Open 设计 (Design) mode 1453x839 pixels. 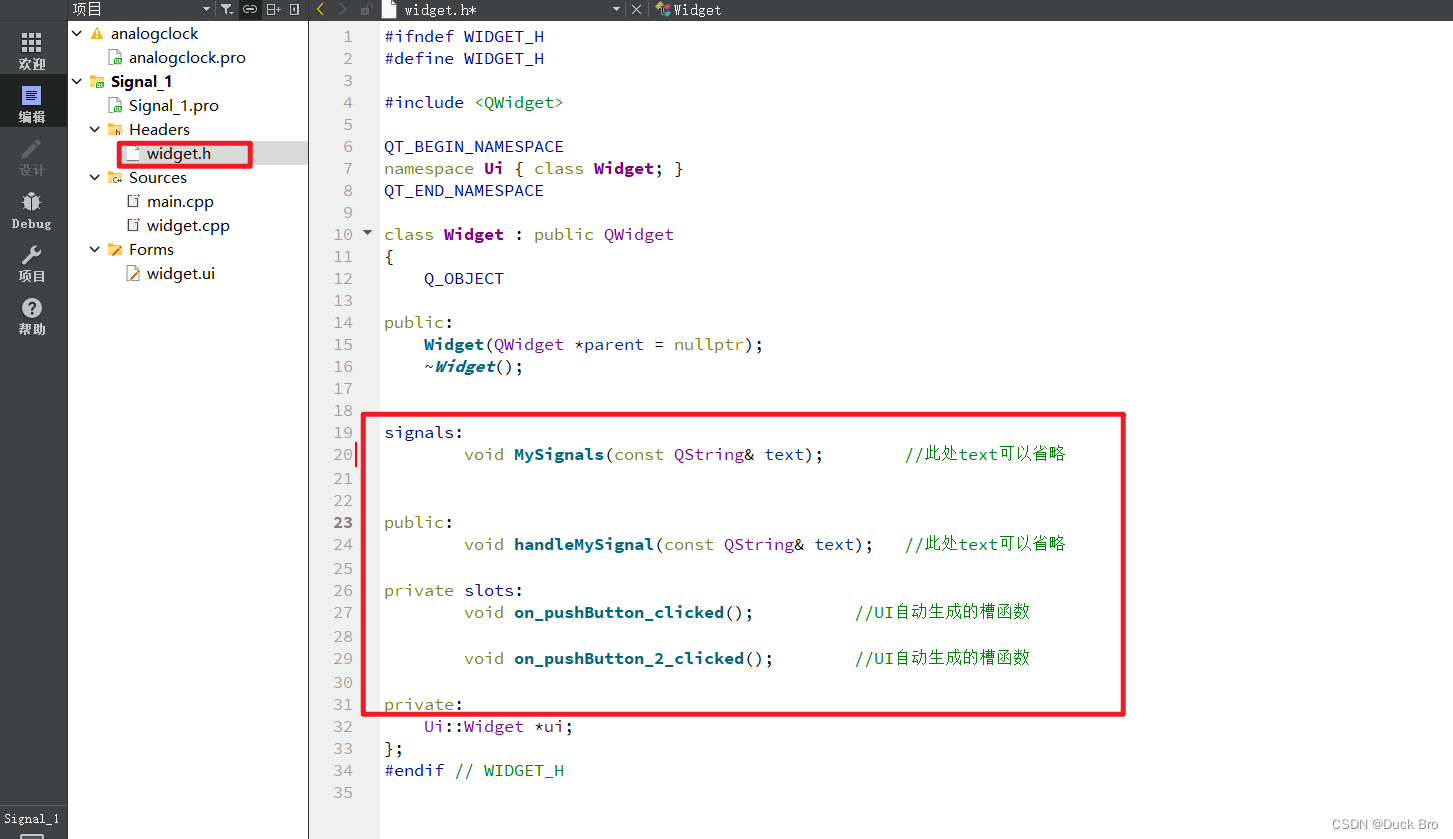pos(32,157)
